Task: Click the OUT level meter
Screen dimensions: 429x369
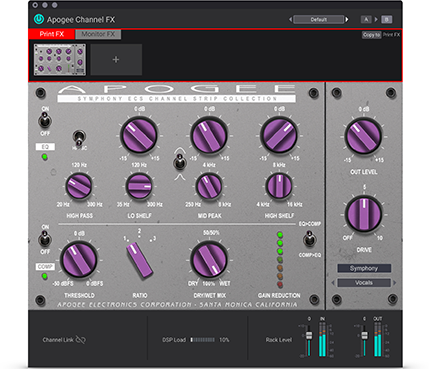Action: [377, 340]
